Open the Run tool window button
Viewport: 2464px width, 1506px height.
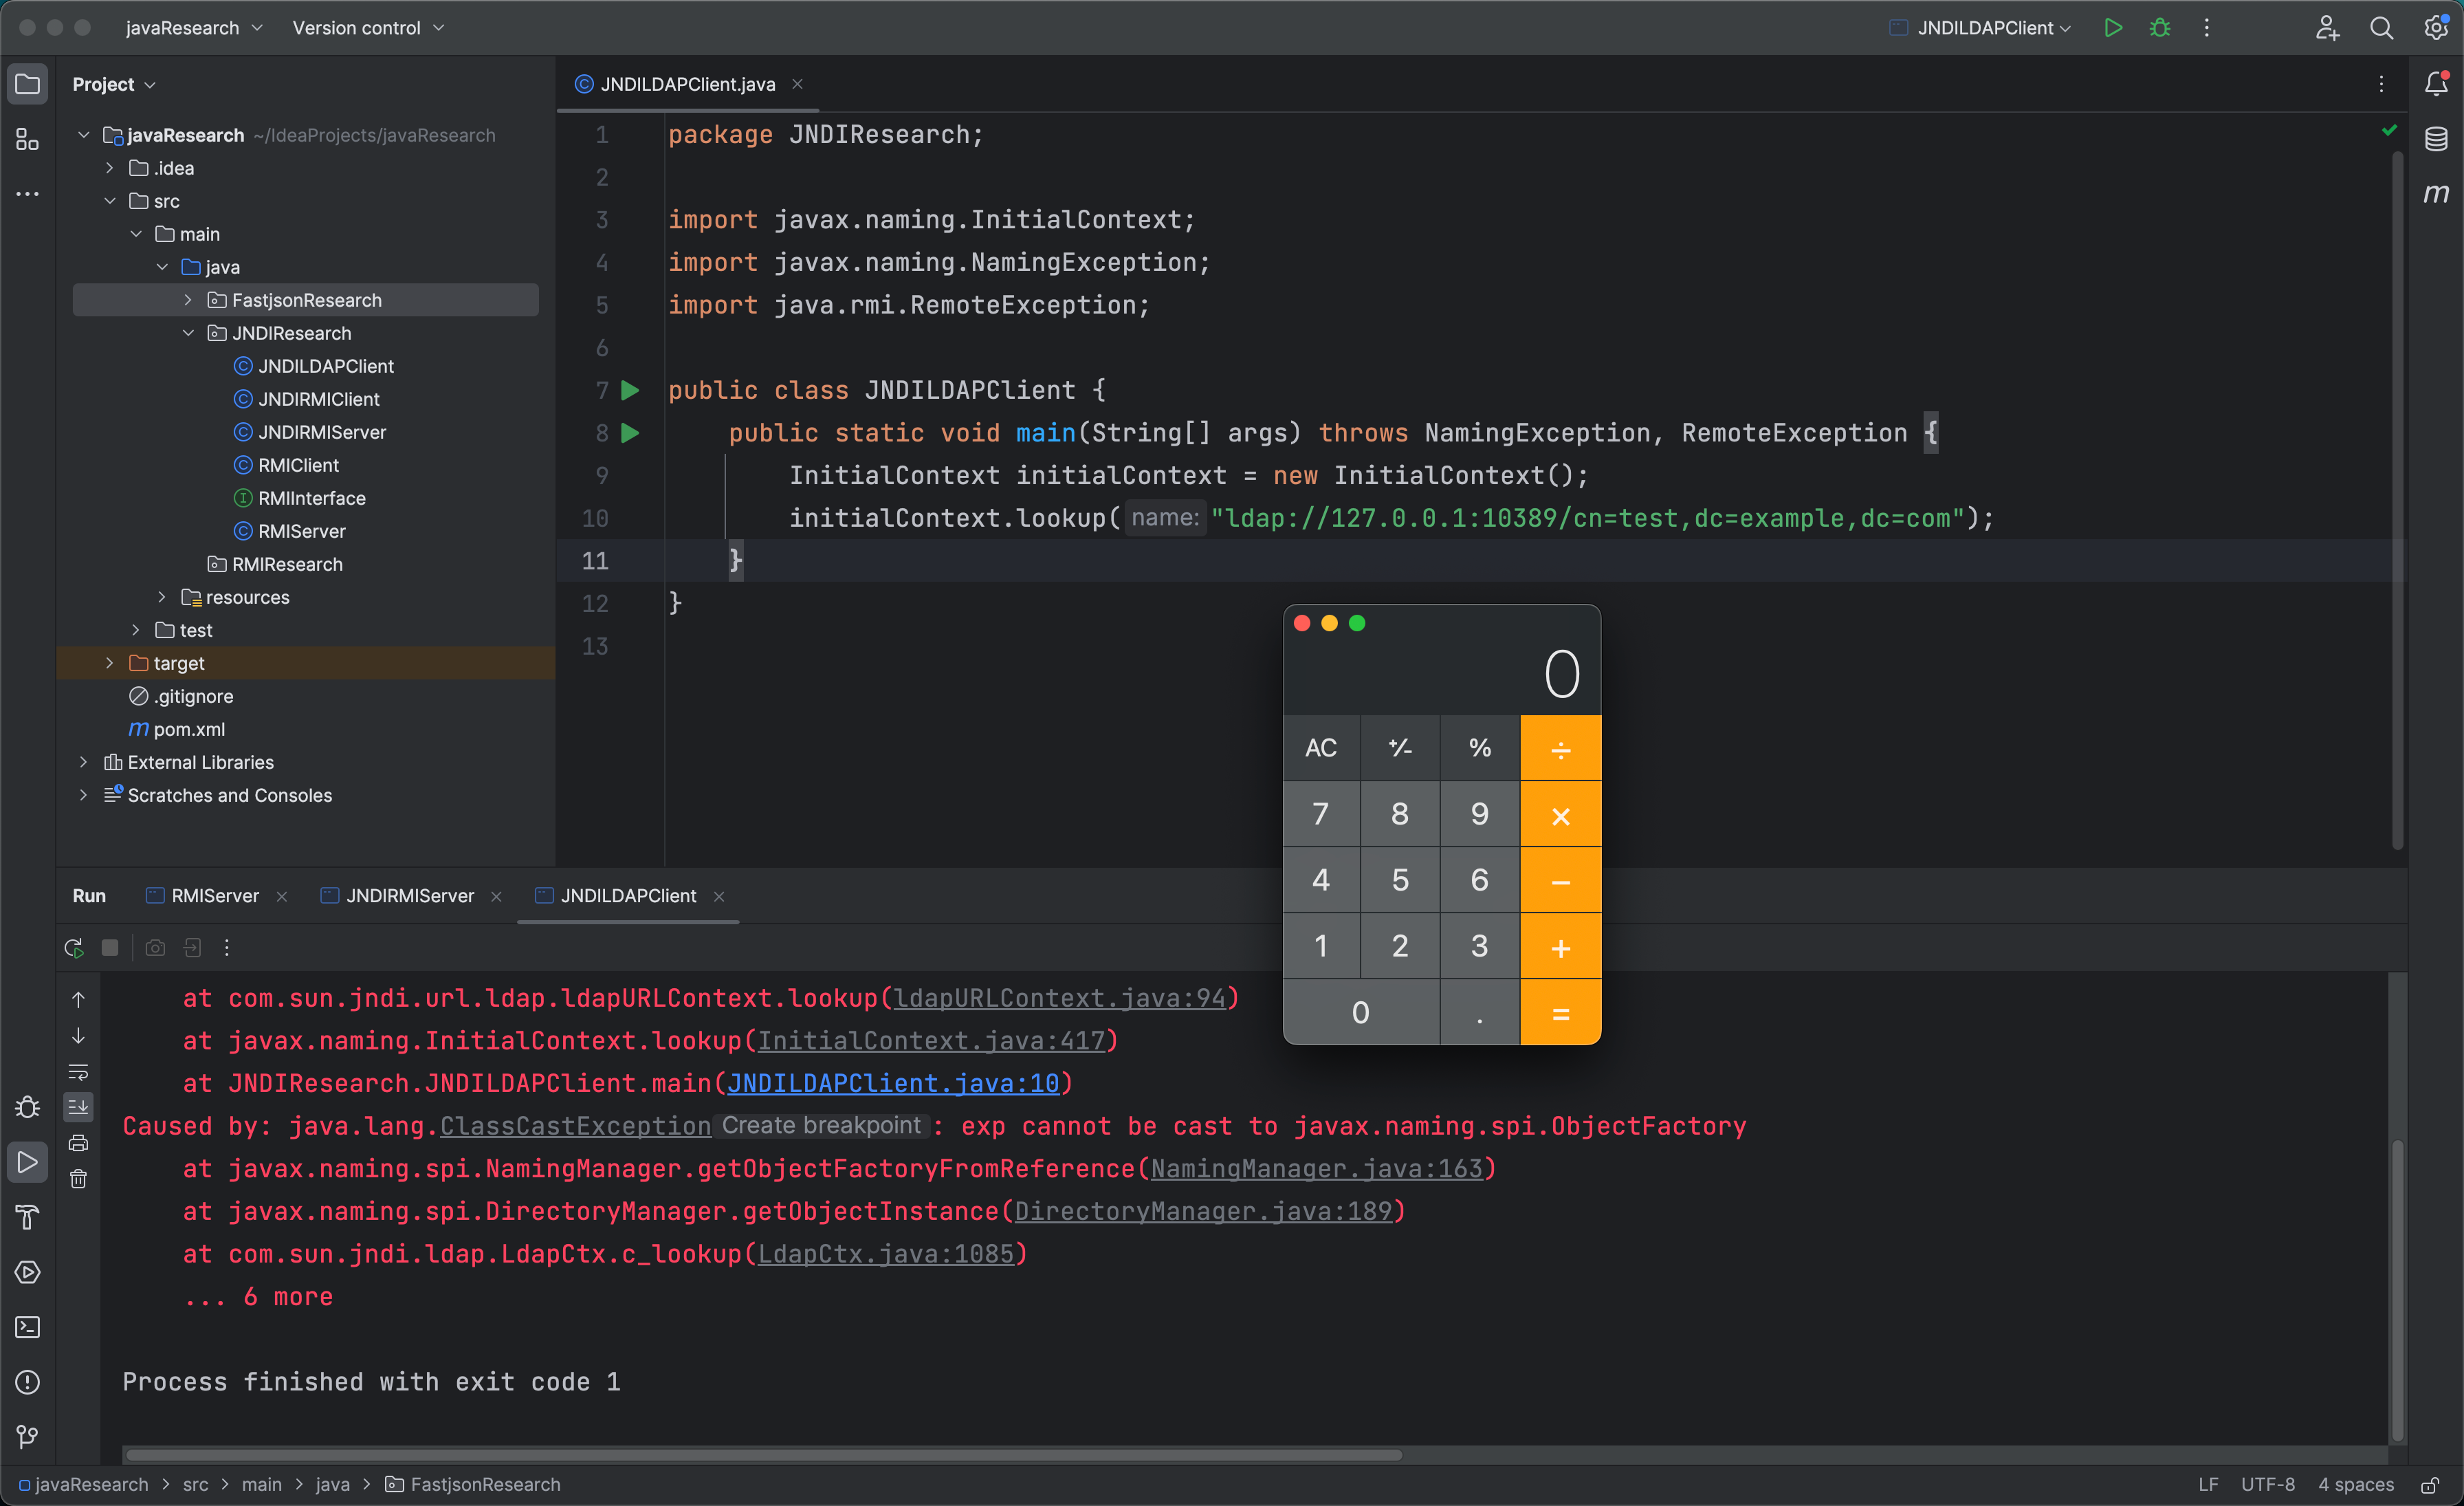tap(28, 1163)
